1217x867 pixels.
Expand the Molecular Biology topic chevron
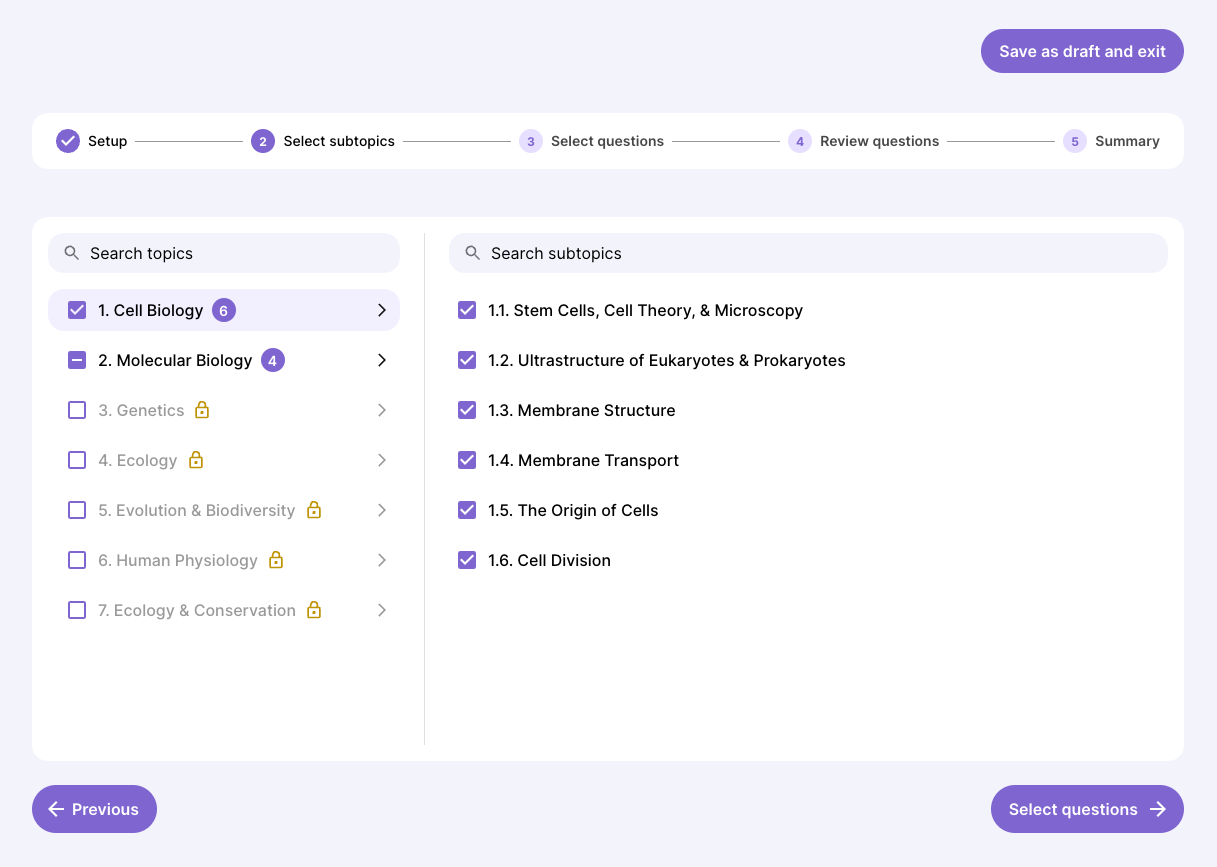(x=381, y=360)
